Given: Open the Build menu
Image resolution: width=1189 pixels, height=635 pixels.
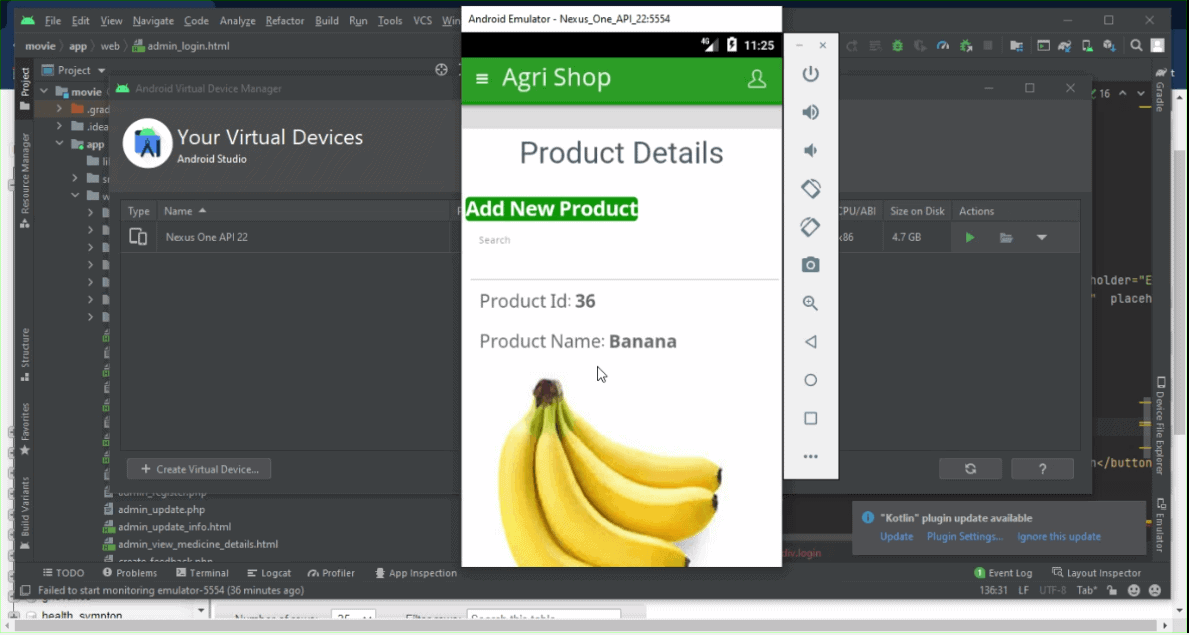Looking at the screenshot, I should [326, 20].
